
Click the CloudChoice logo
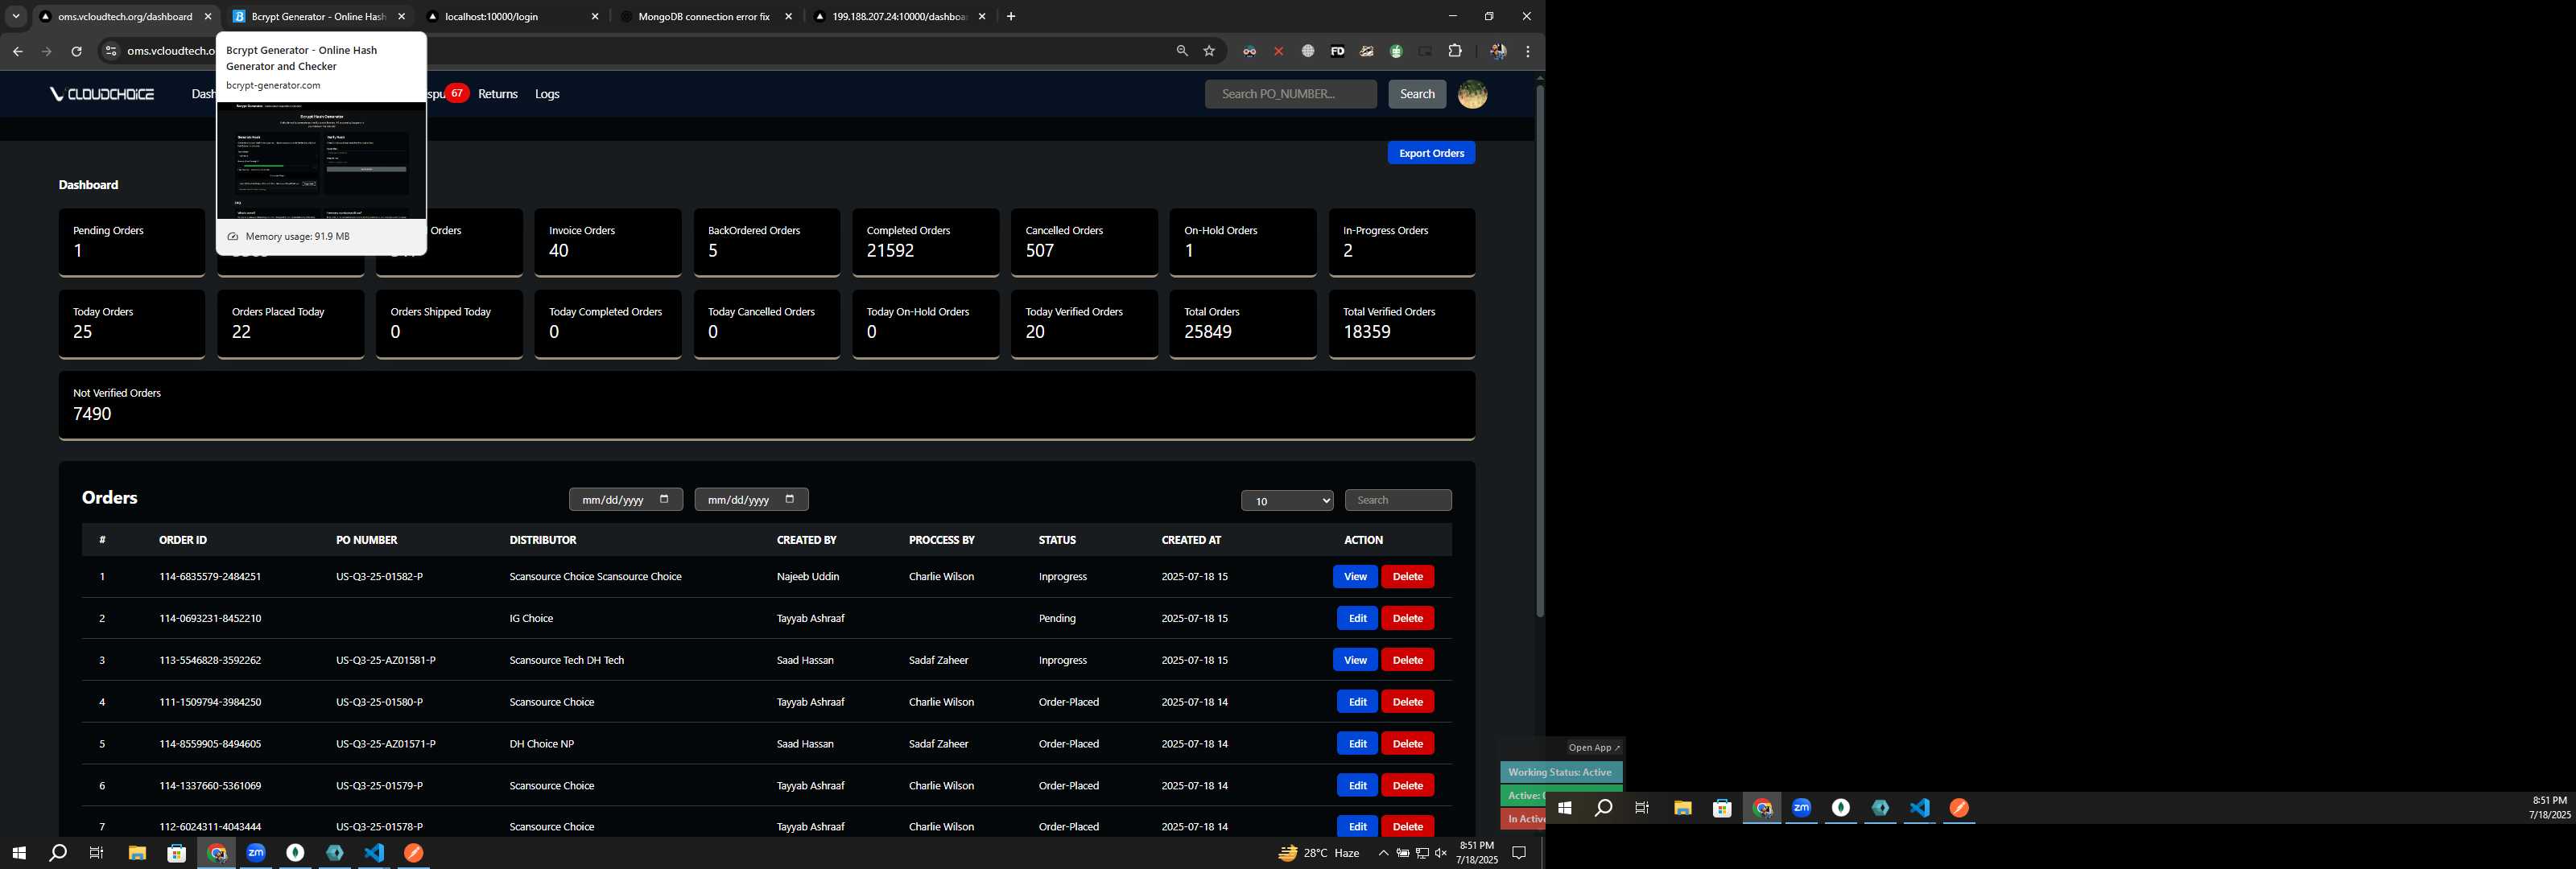coord(102,94)
